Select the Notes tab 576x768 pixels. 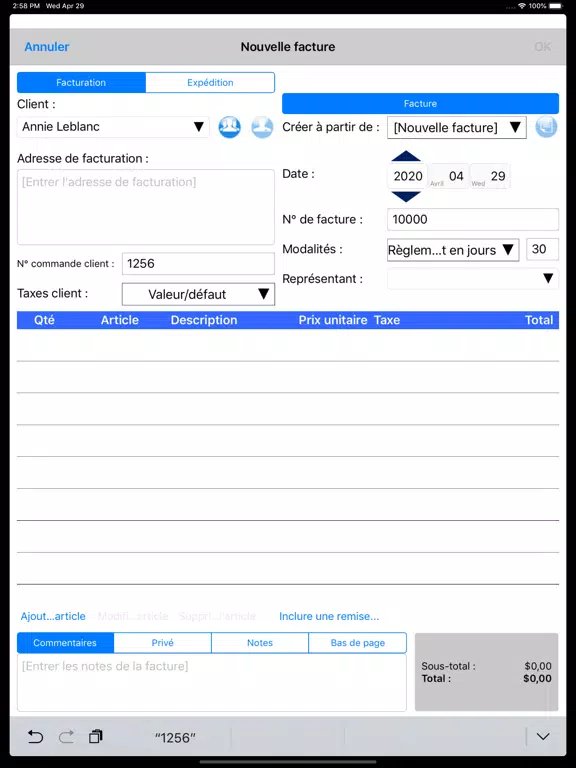tap(260, 643)
